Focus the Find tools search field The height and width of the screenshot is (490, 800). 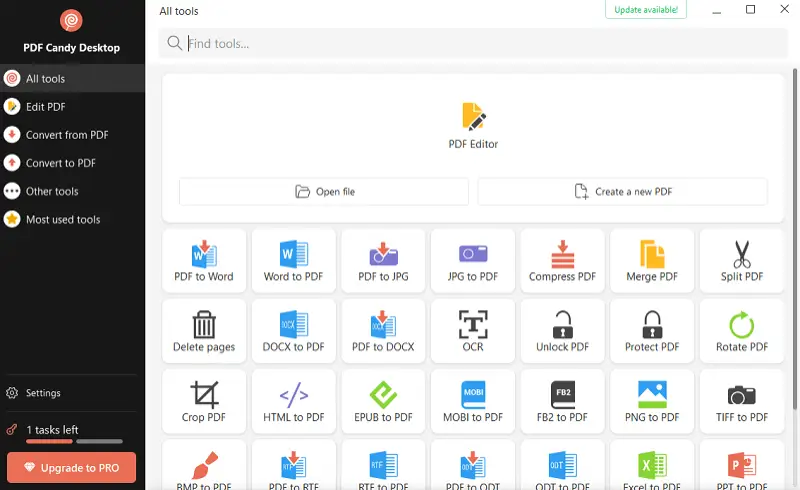click(473, 43)
